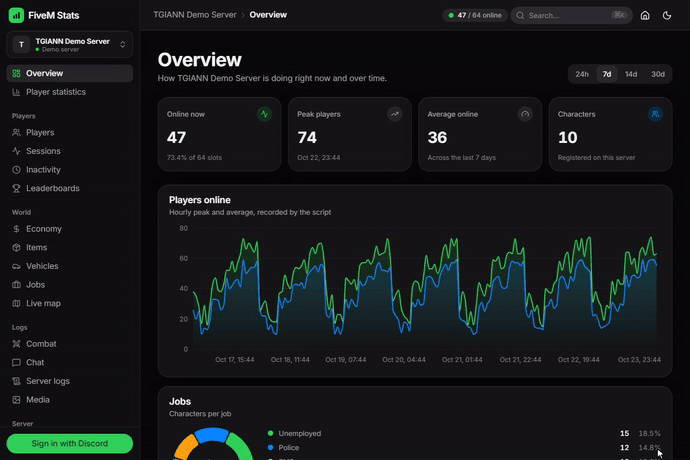Click the Average online gauge icon
This screenshot has width=690, height=460.
(525, 114)
